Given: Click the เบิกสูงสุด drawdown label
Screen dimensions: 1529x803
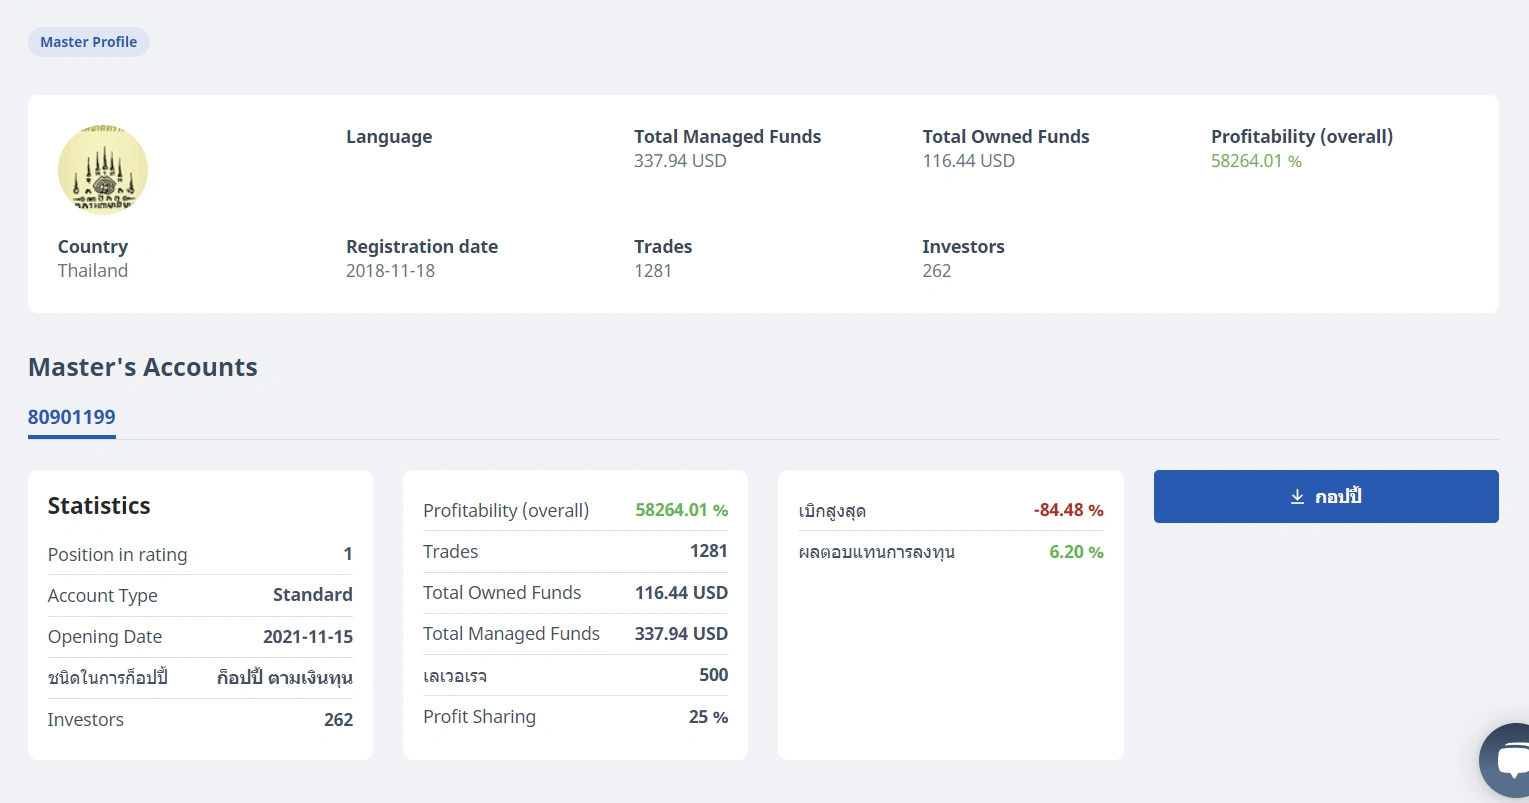Looking at the screenshot, I should [832, 511].
